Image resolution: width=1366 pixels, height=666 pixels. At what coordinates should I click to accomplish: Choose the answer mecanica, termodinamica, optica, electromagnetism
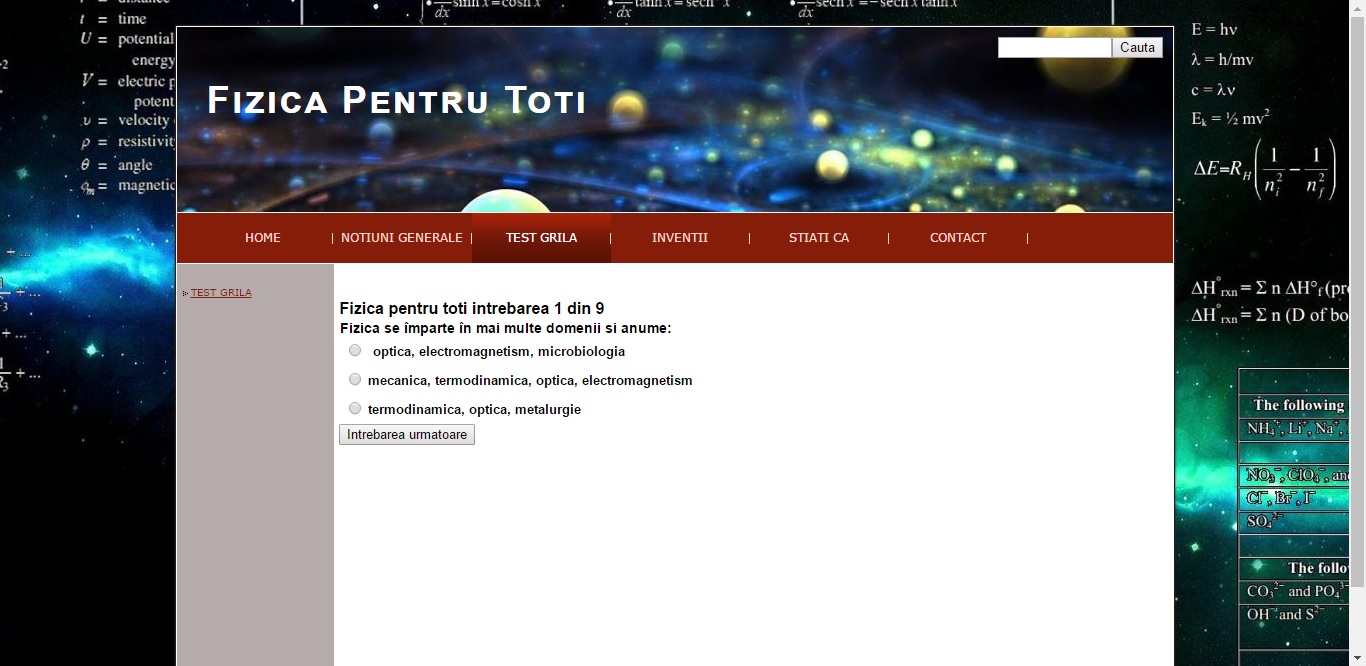355,379
